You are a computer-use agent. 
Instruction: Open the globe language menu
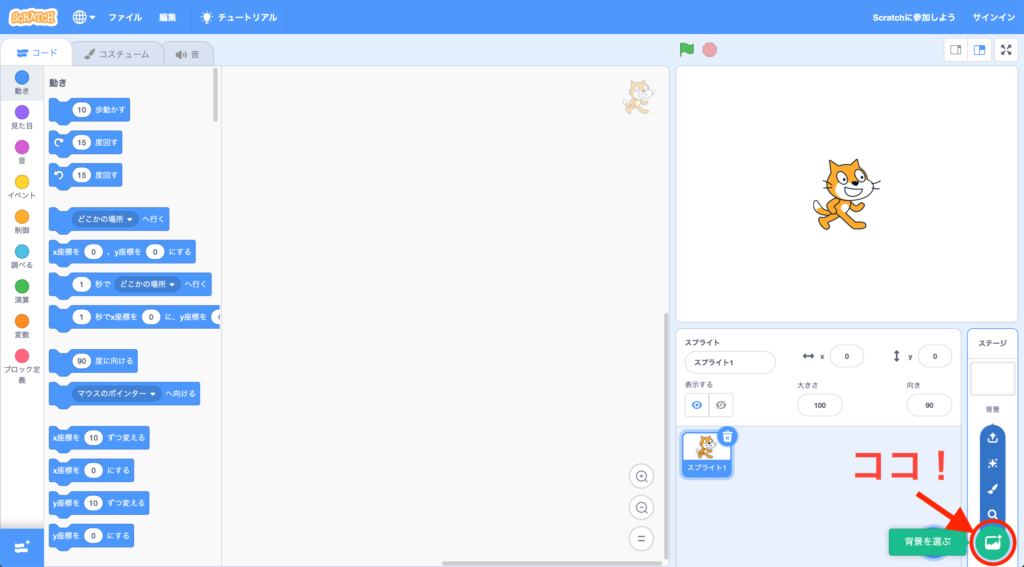pyautogui.click(x=84, y=17)
